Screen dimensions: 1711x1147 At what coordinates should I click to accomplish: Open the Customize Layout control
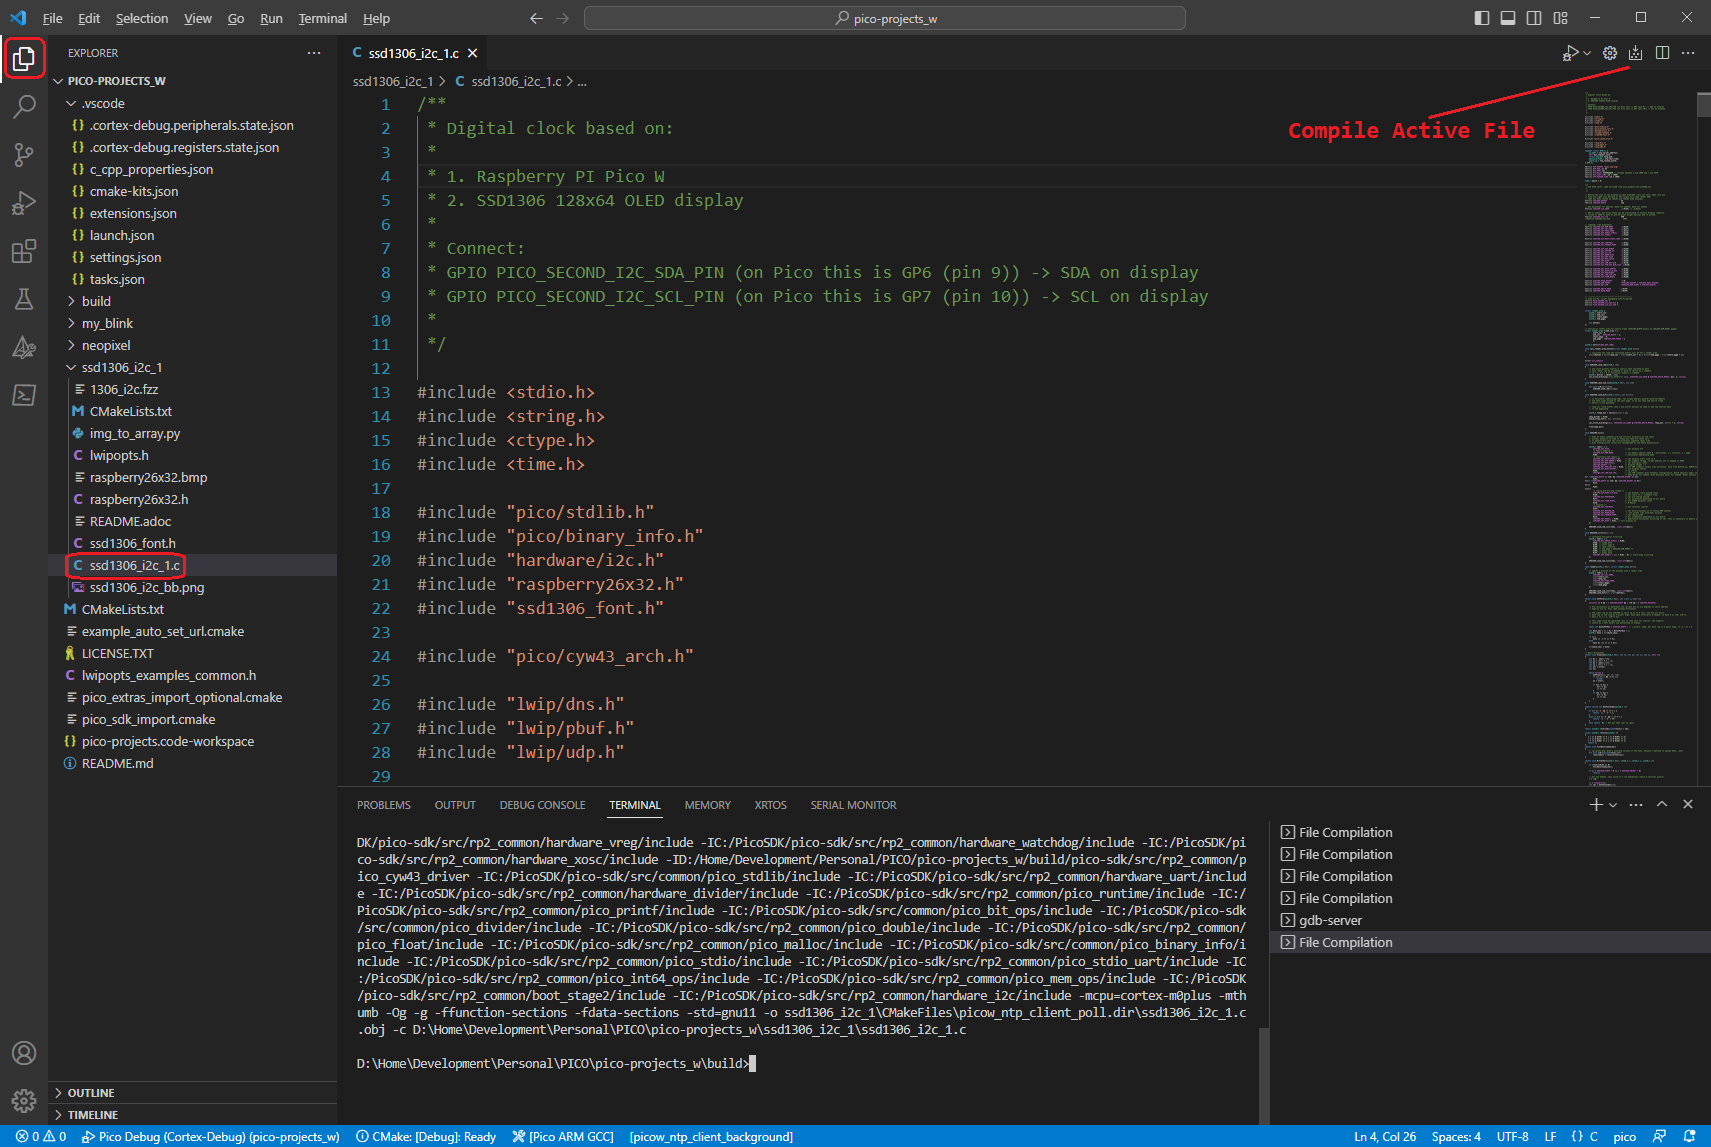click(1561, 18)
